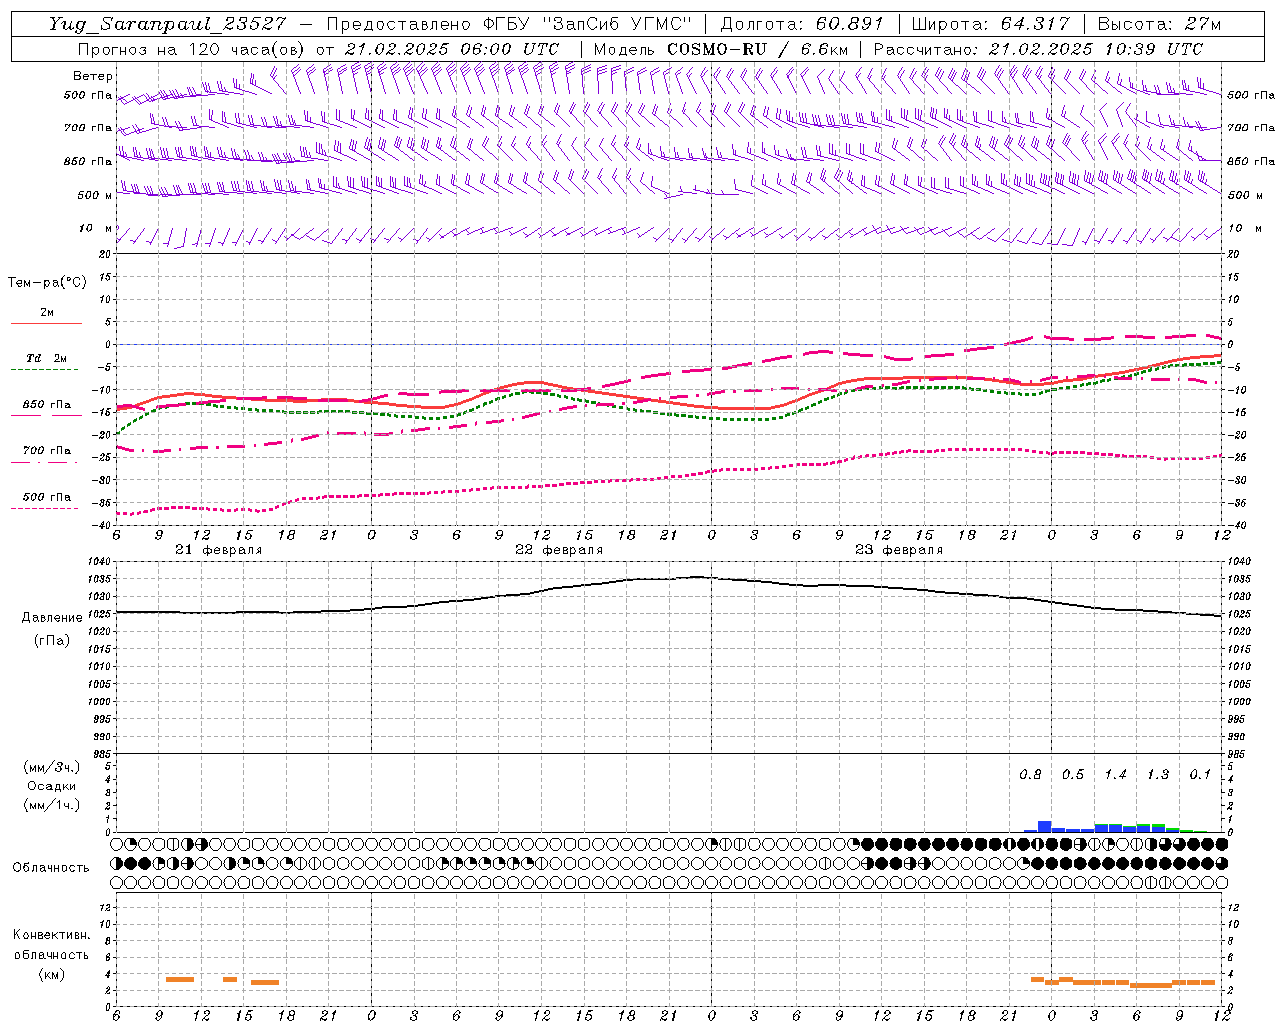This screenshot has height=1024, width=1280.
Task: Click the 1.3 precipitation total value
Action: [x=1158, y=775]
